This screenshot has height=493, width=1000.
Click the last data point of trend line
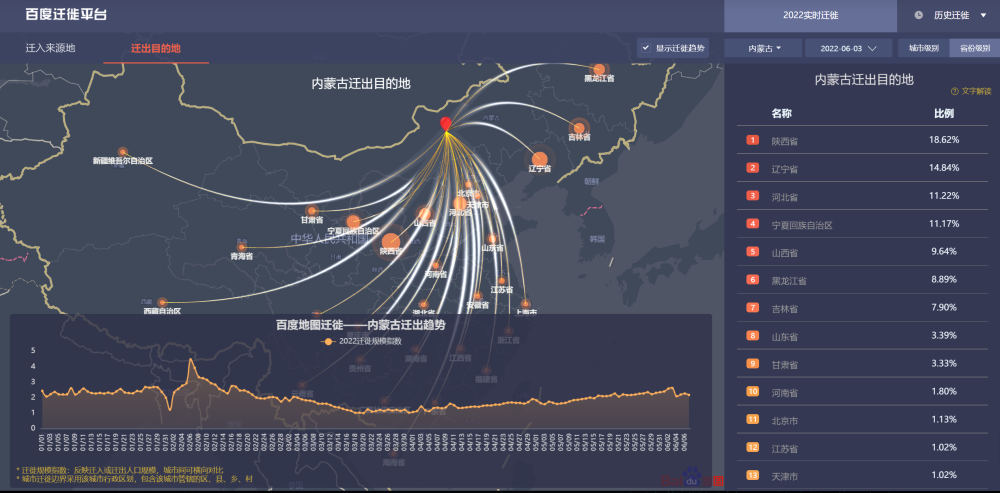pos(689,395)
